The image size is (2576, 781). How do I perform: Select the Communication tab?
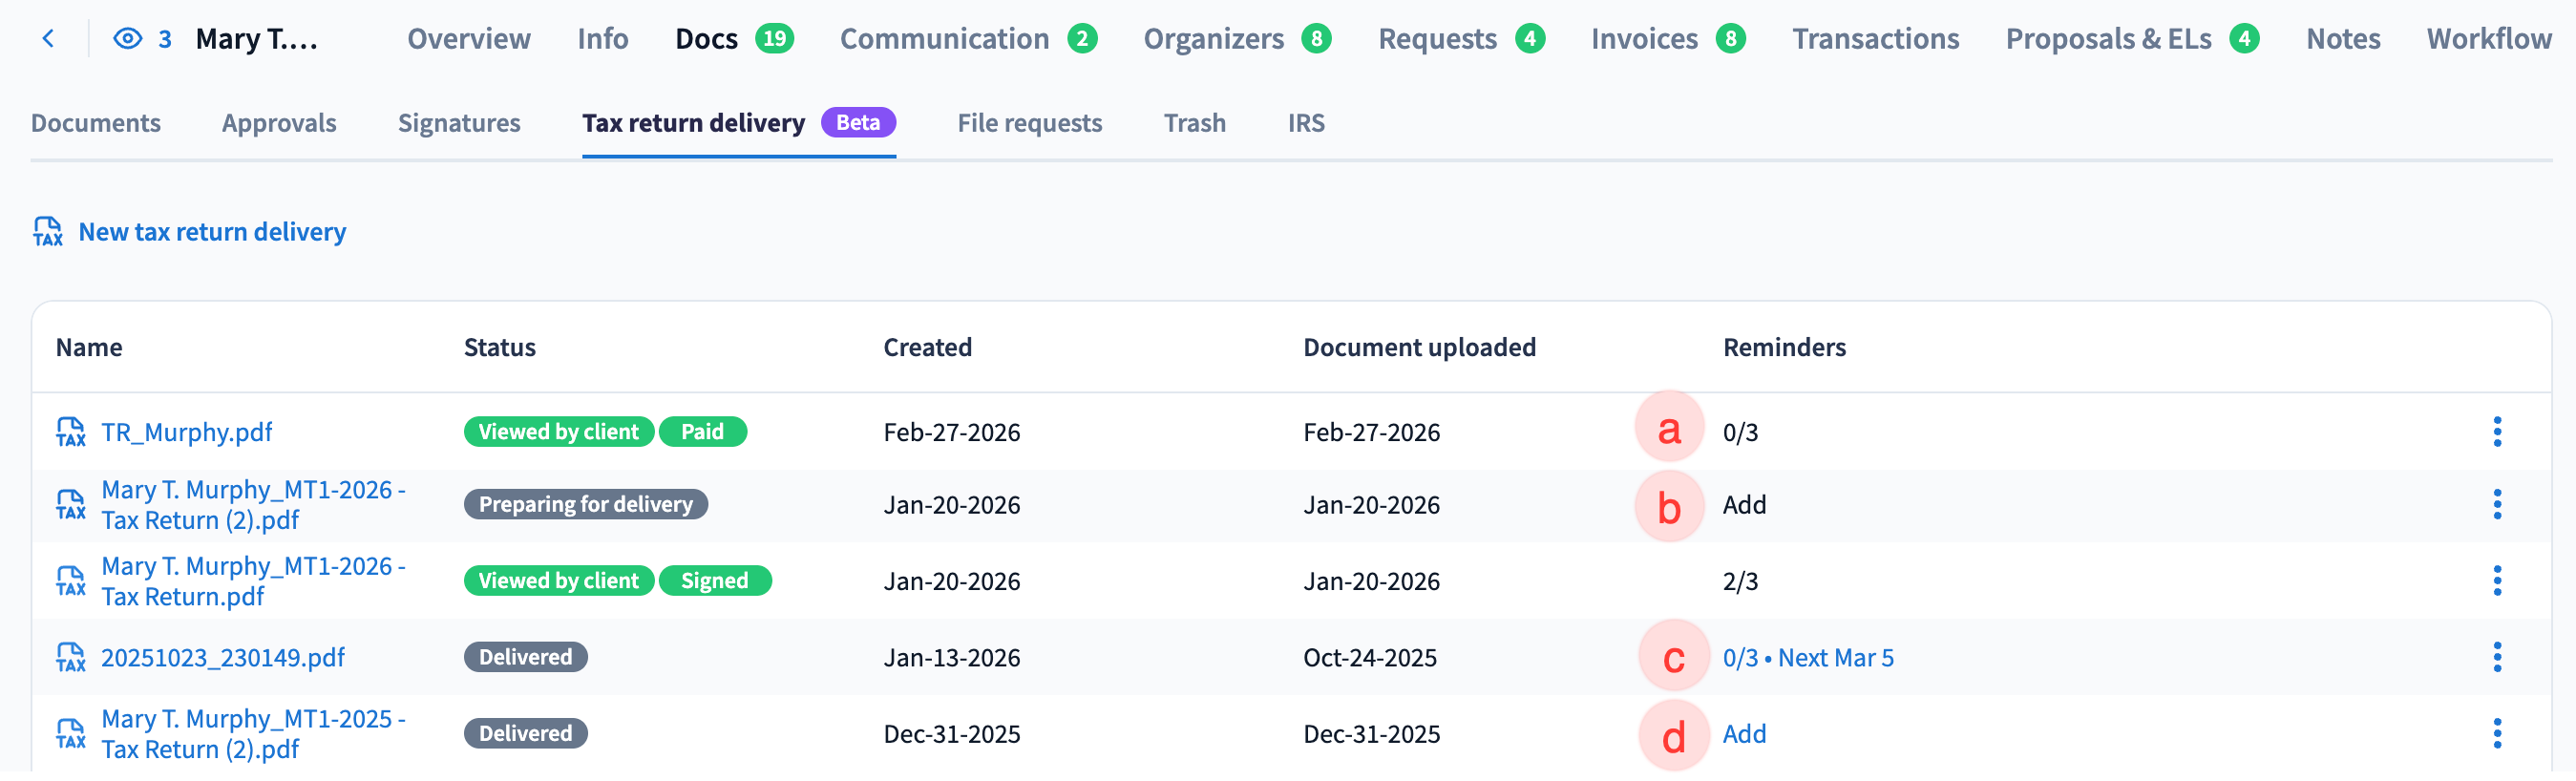pos(944,39)
